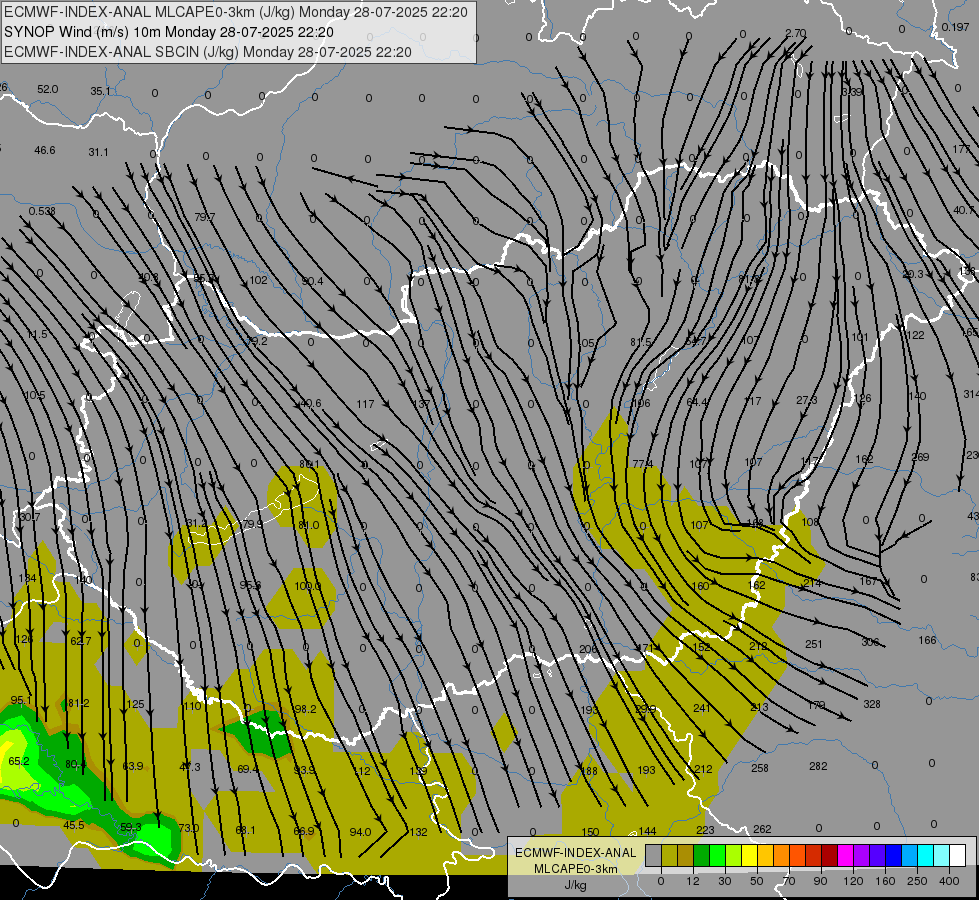Click the legend scale label '50'

click(757, 881)
